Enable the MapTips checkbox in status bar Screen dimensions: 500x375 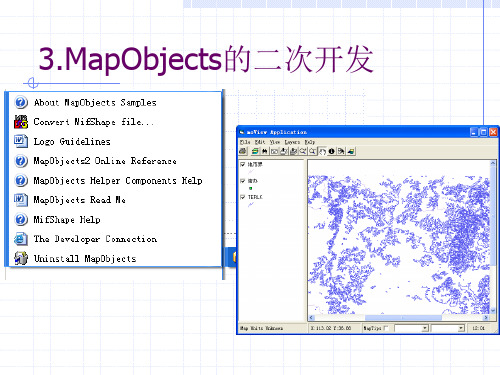[x=386, y=328]
